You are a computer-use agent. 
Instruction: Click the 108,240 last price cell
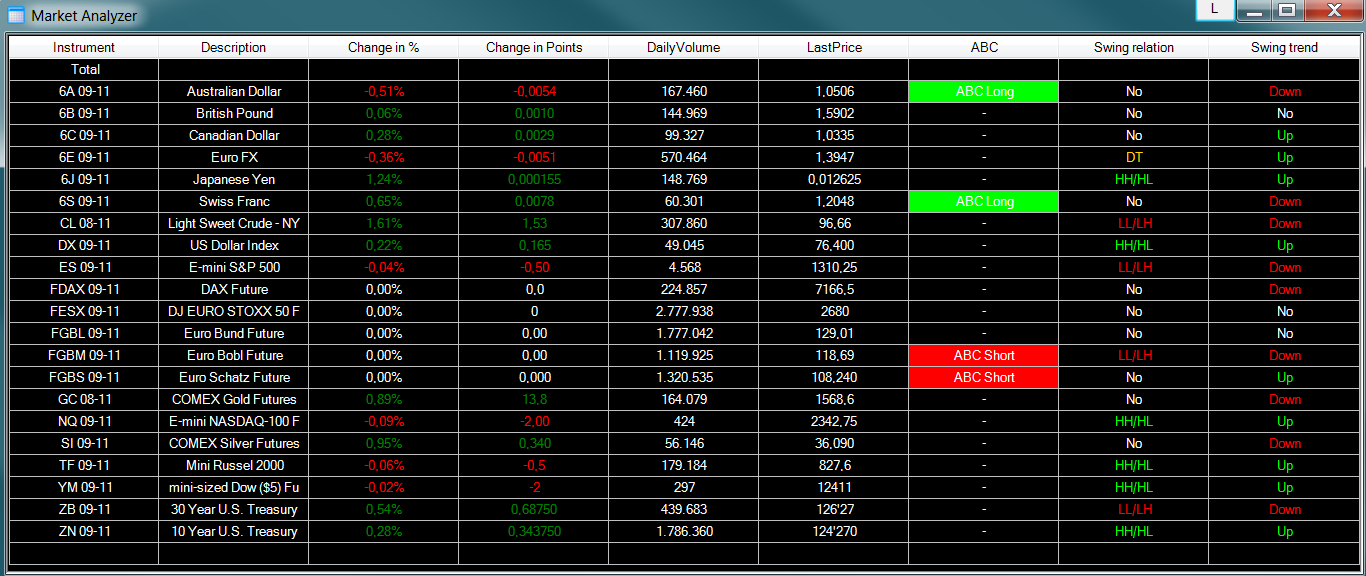click(x=834, y=377)
